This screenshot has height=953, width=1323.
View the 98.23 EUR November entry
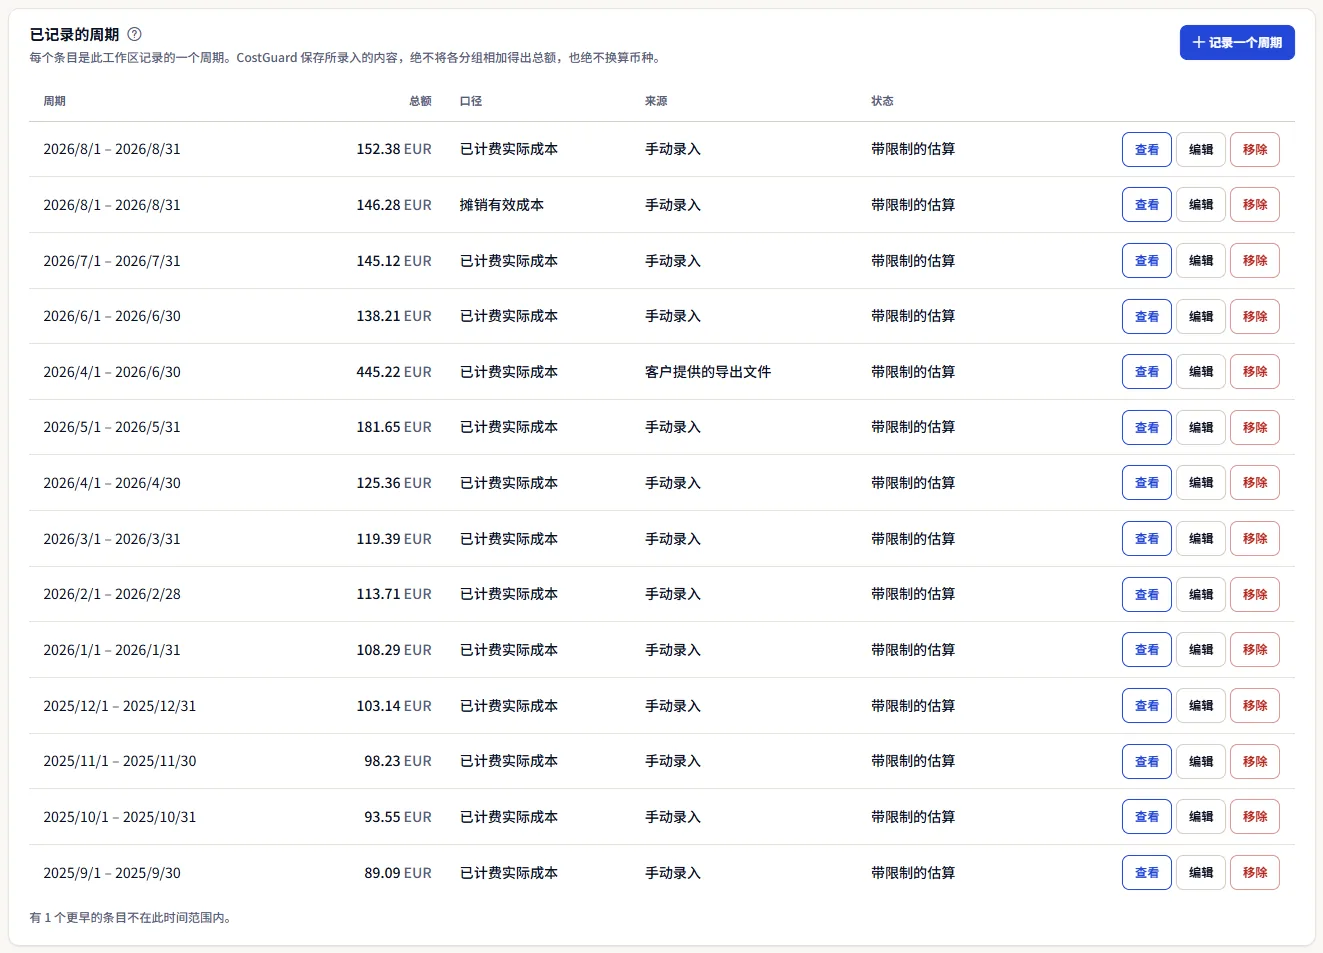coord(1147,762)
